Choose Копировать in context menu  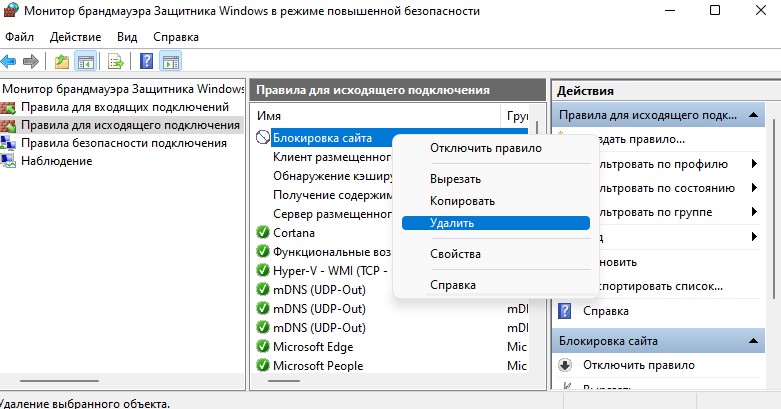pyautogui.click(x=496, y=201)
